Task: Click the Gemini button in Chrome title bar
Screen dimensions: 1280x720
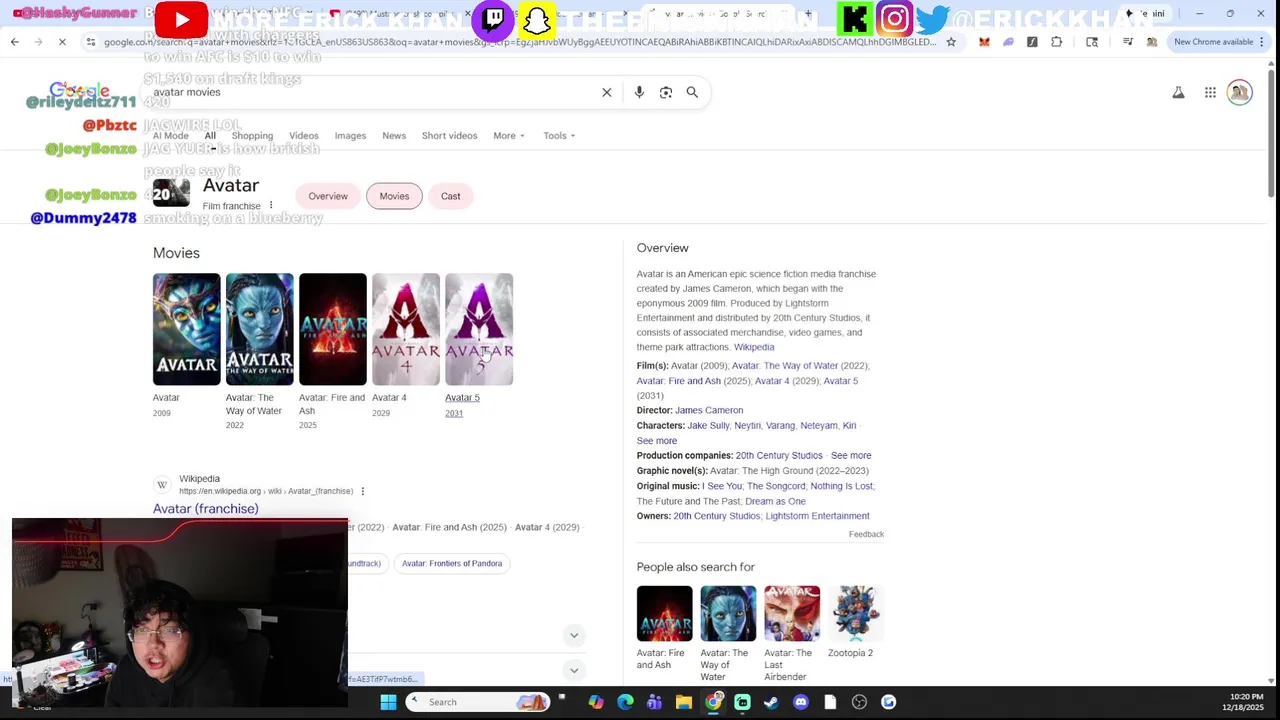Action: pos(1146,13)
